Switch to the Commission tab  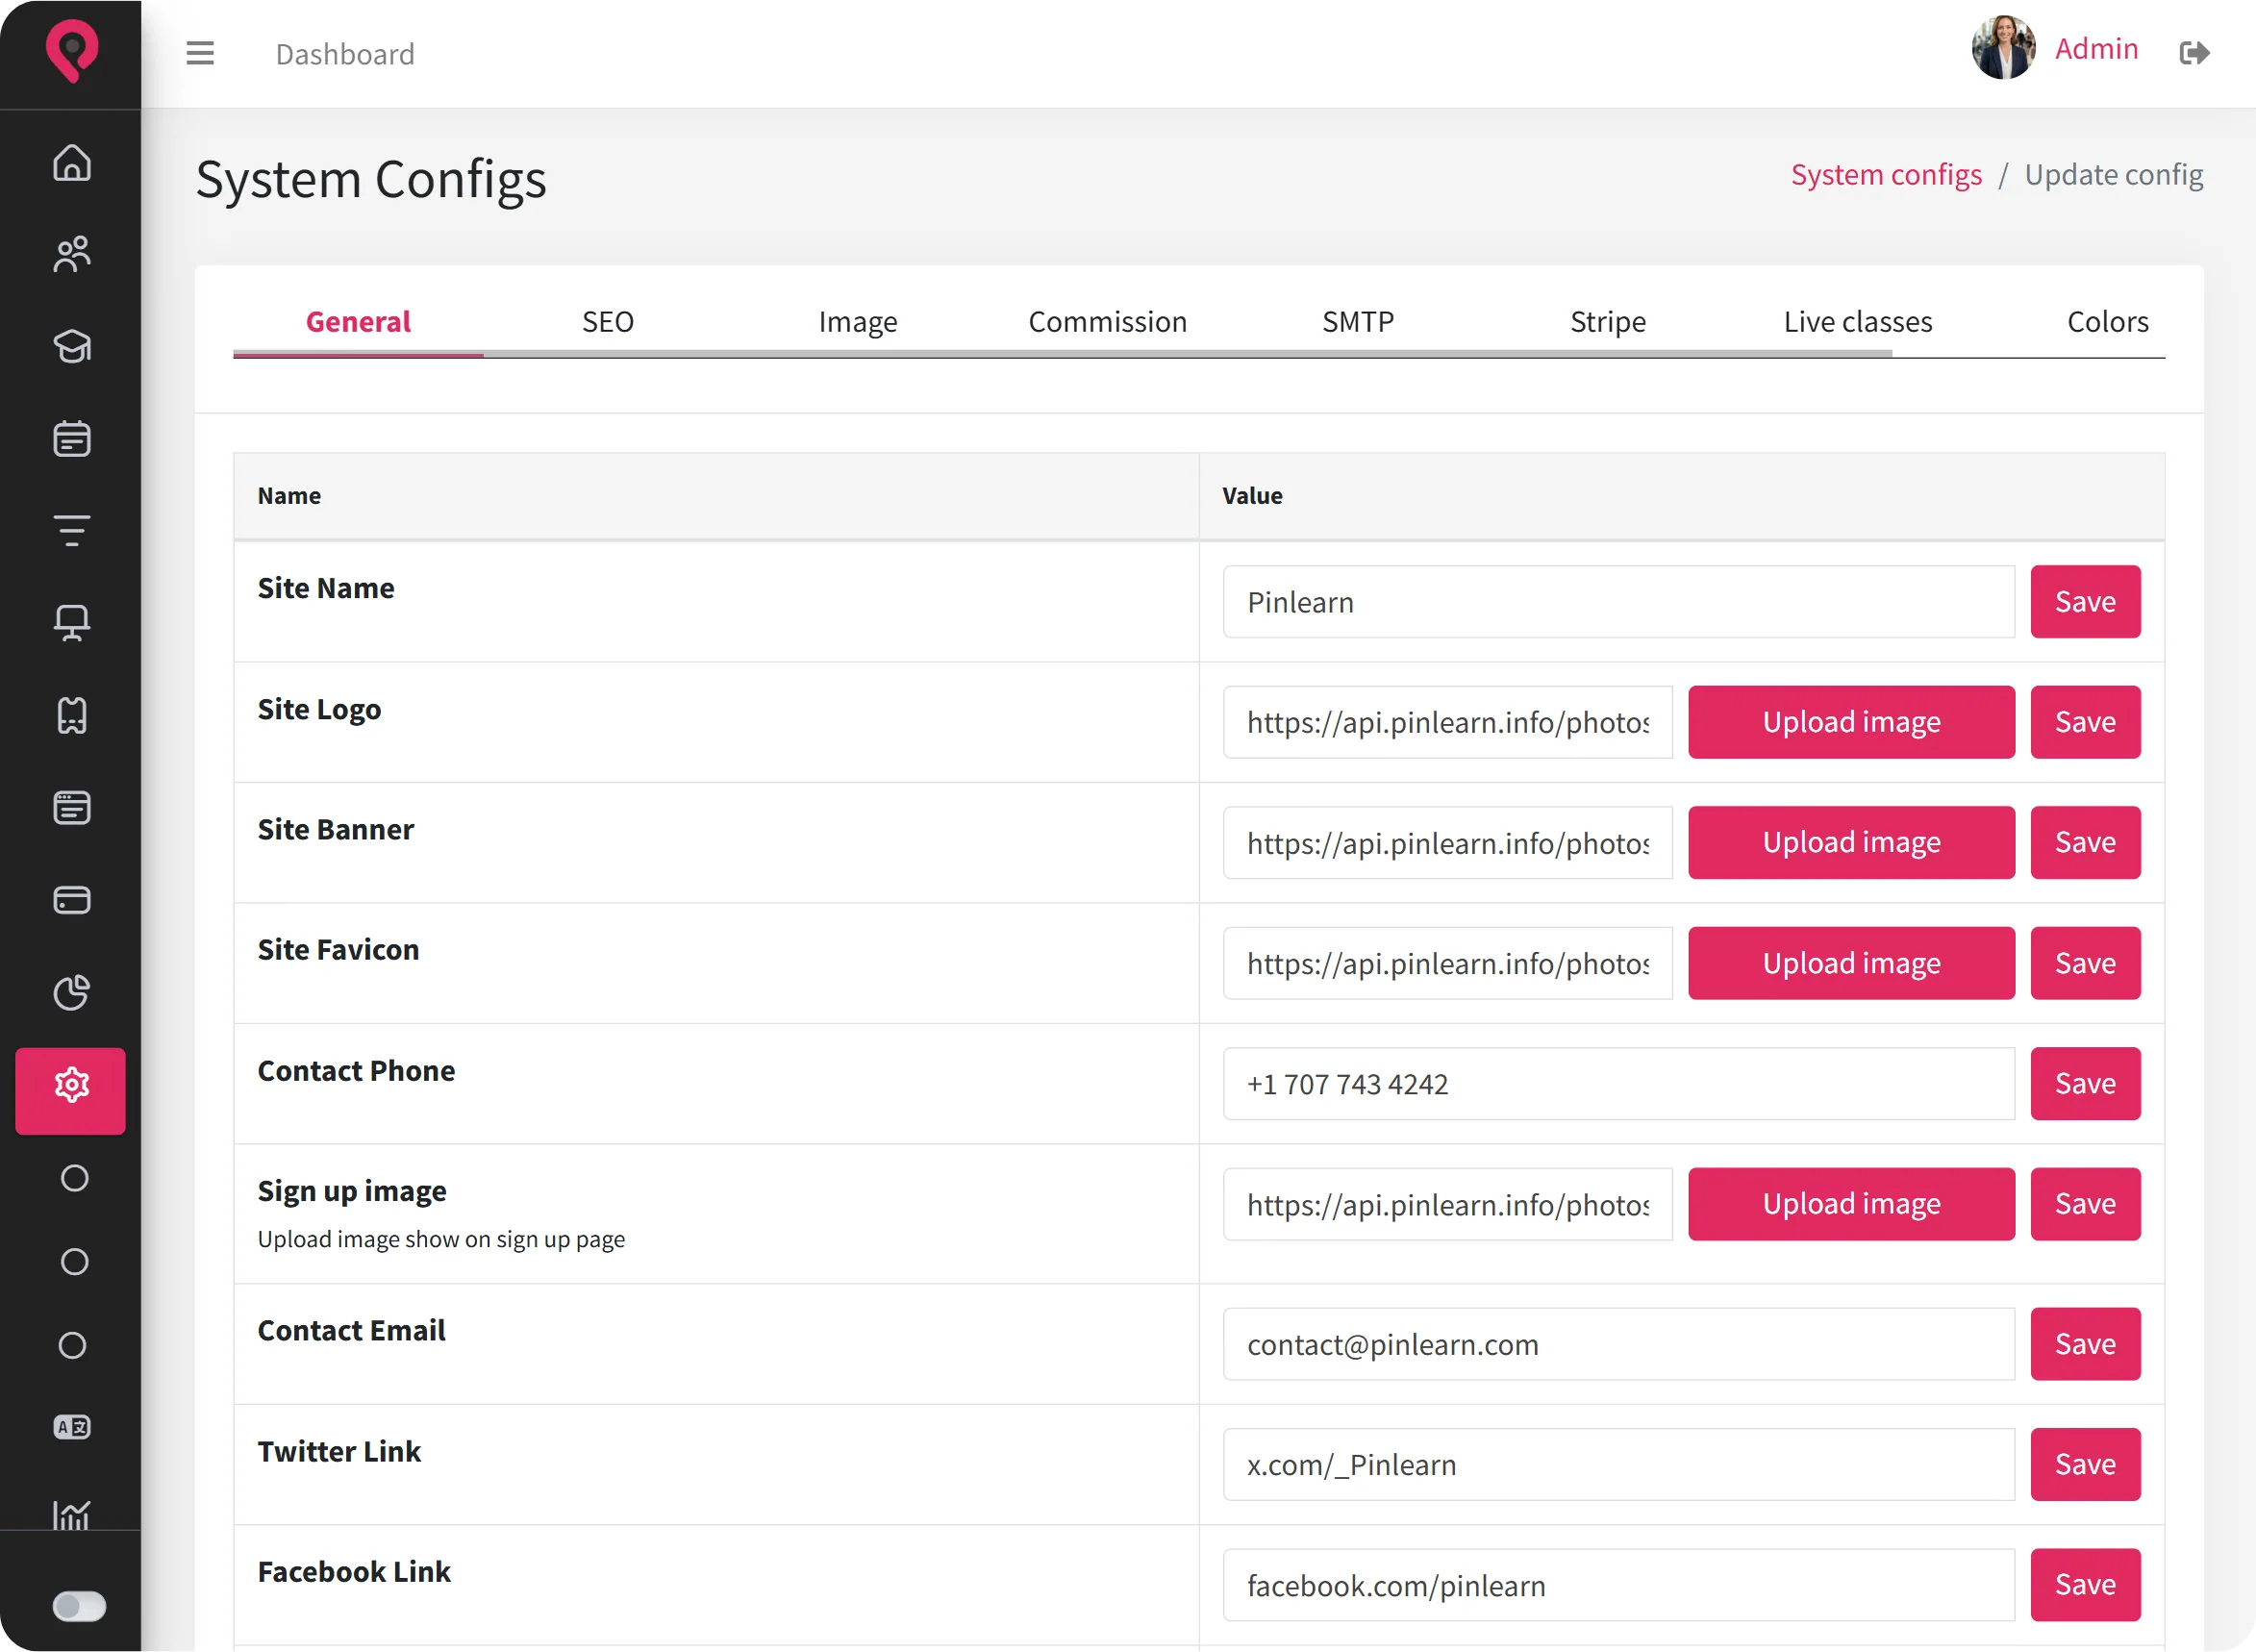[1108, 322]
